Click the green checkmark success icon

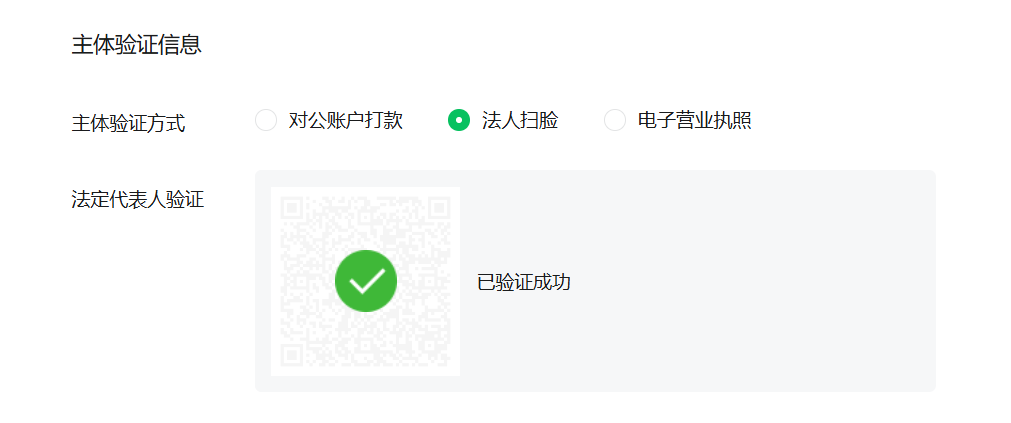(x=366, y=281)
